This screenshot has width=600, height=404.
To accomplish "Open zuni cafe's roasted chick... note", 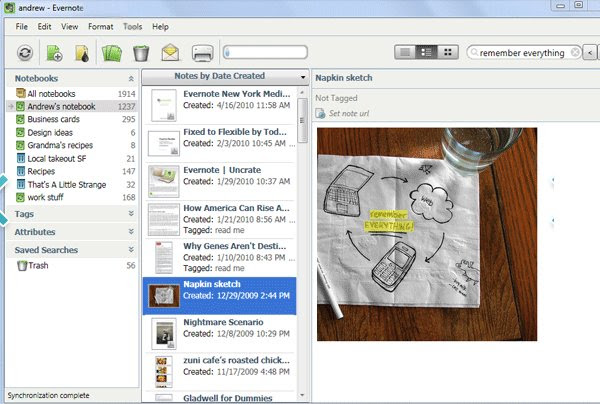I will [220, 371].
